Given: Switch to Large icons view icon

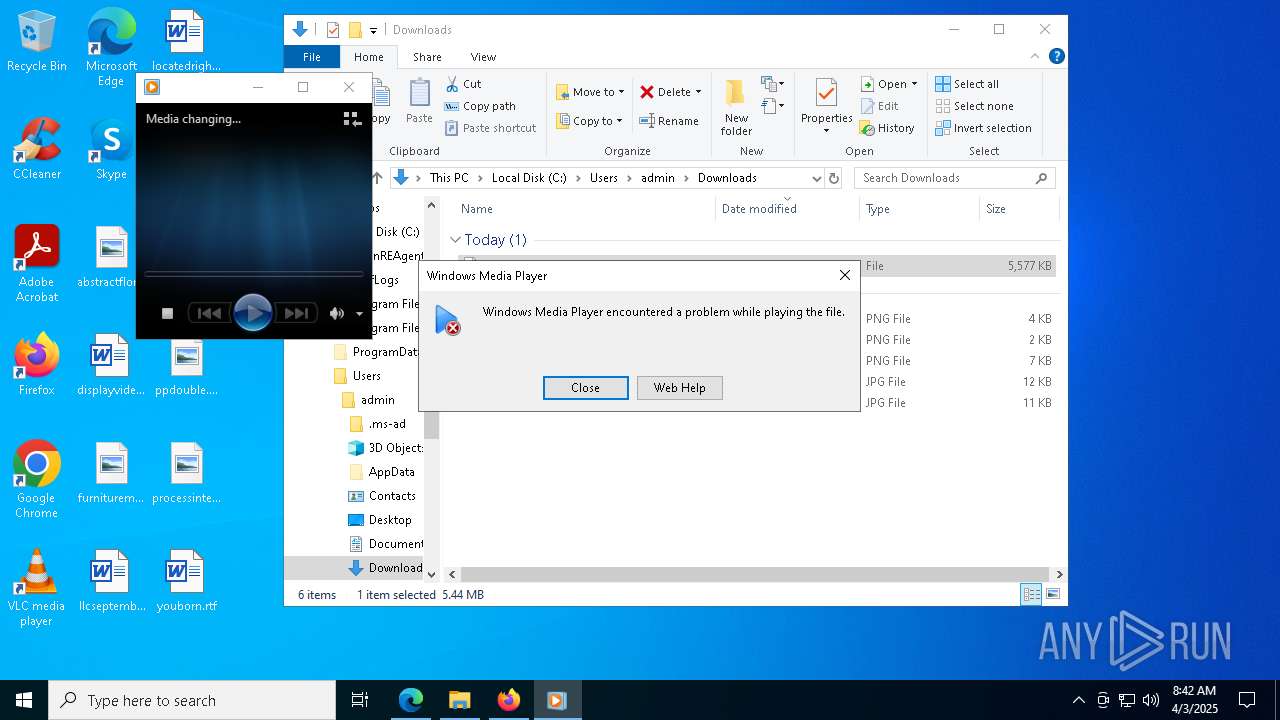Looking at the screenshot, I should coord(1052,595).
